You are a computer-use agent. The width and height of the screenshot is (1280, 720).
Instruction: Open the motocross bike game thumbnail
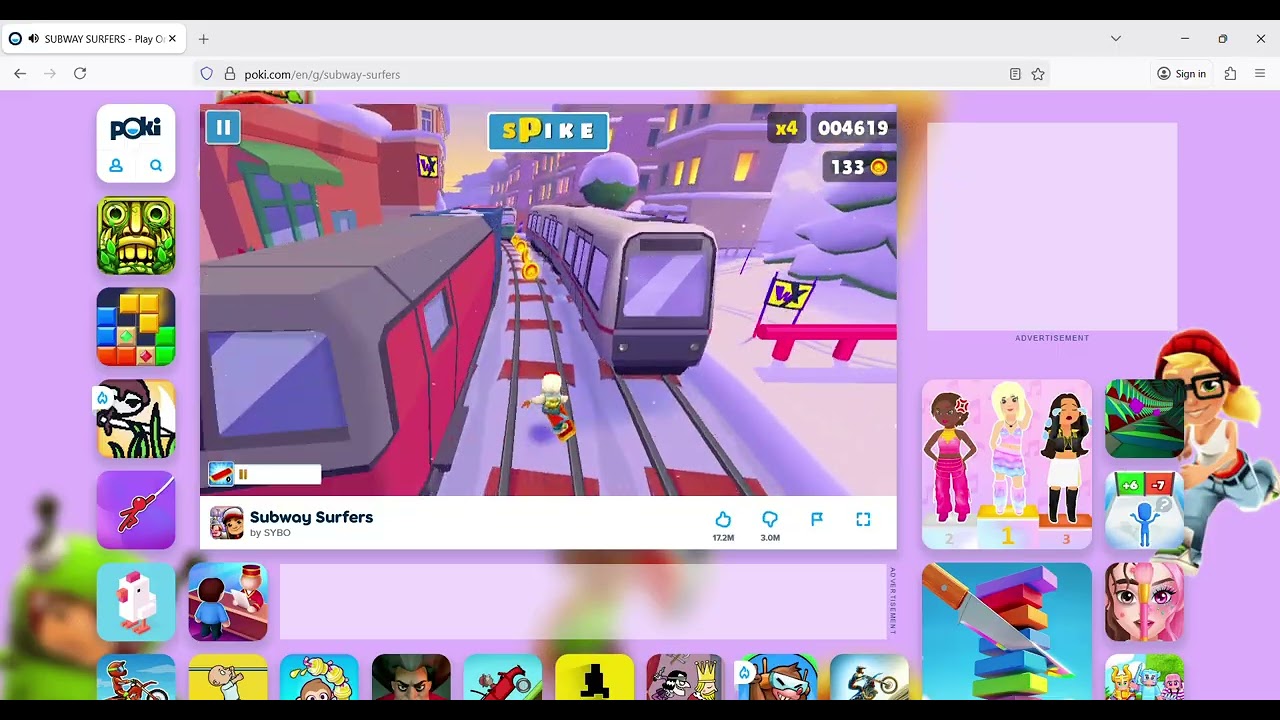136,678
